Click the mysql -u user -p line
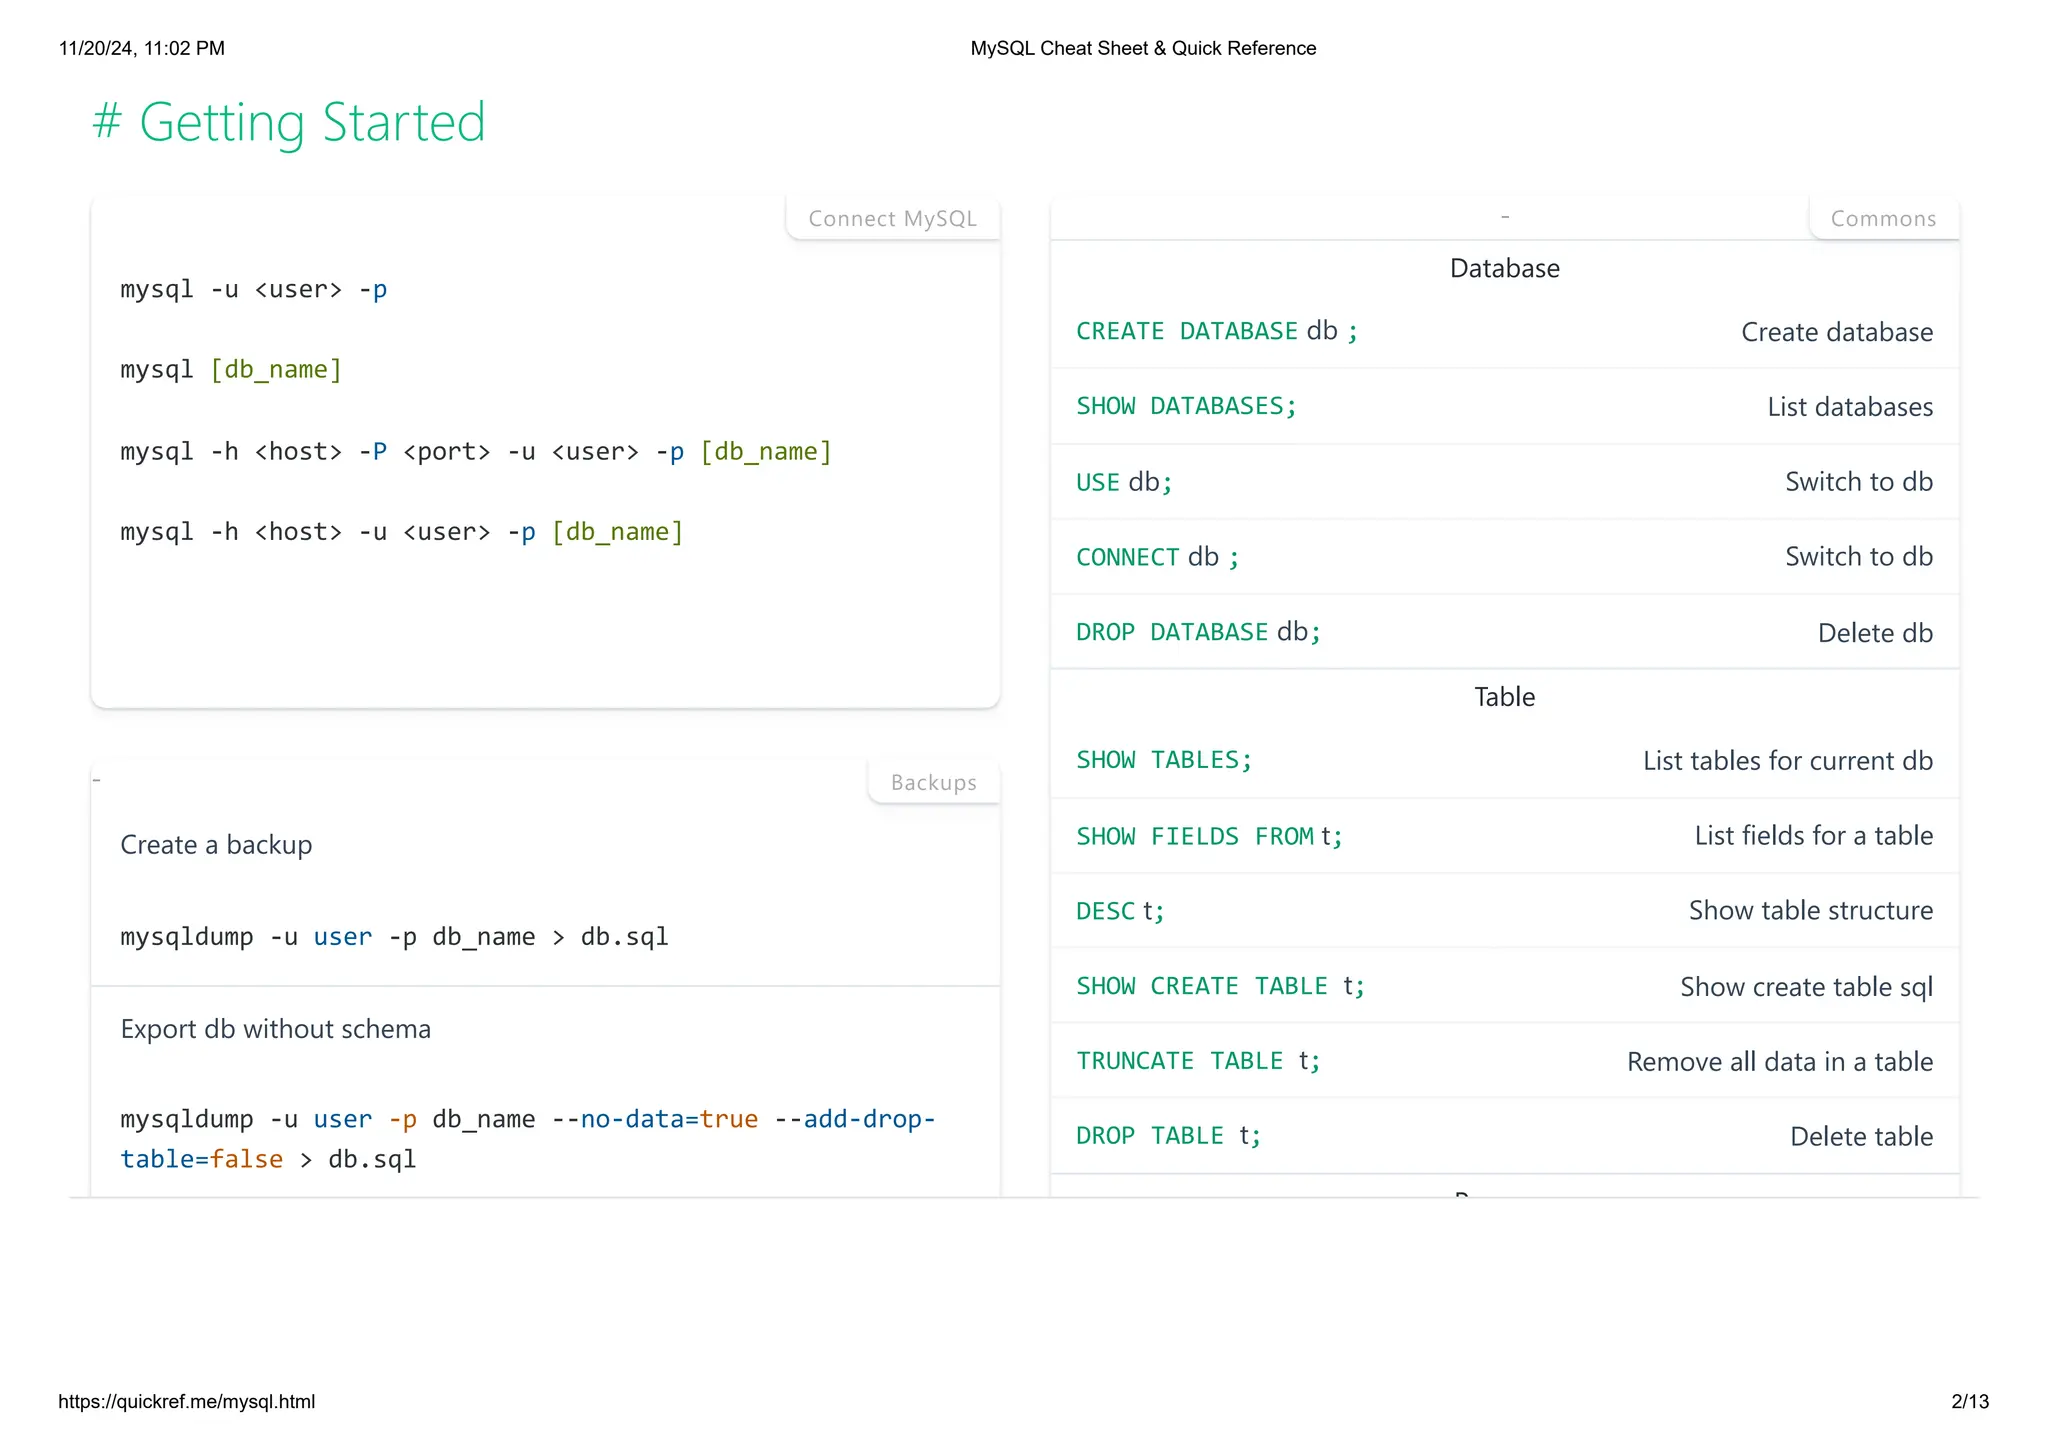The height and width of the screenshot is (1447, 2048). [253, 290]
